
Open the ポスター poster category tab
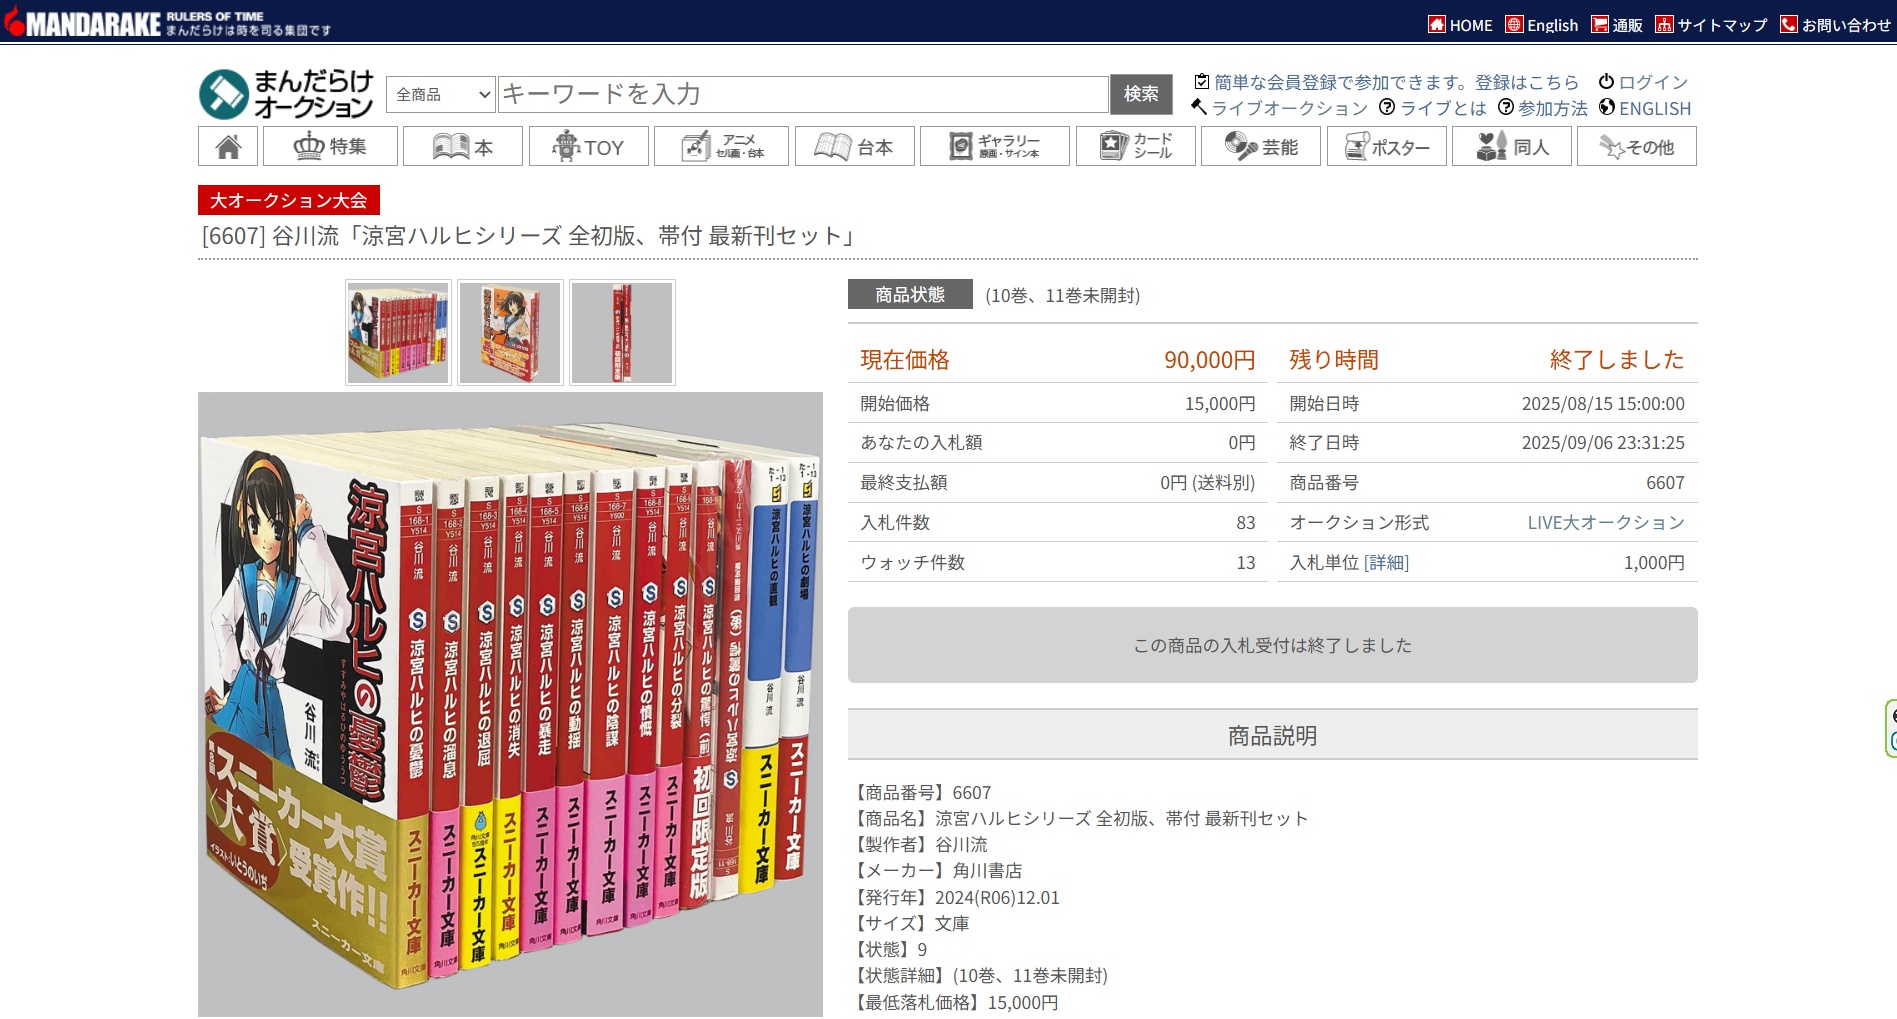tap(1387, 147)
